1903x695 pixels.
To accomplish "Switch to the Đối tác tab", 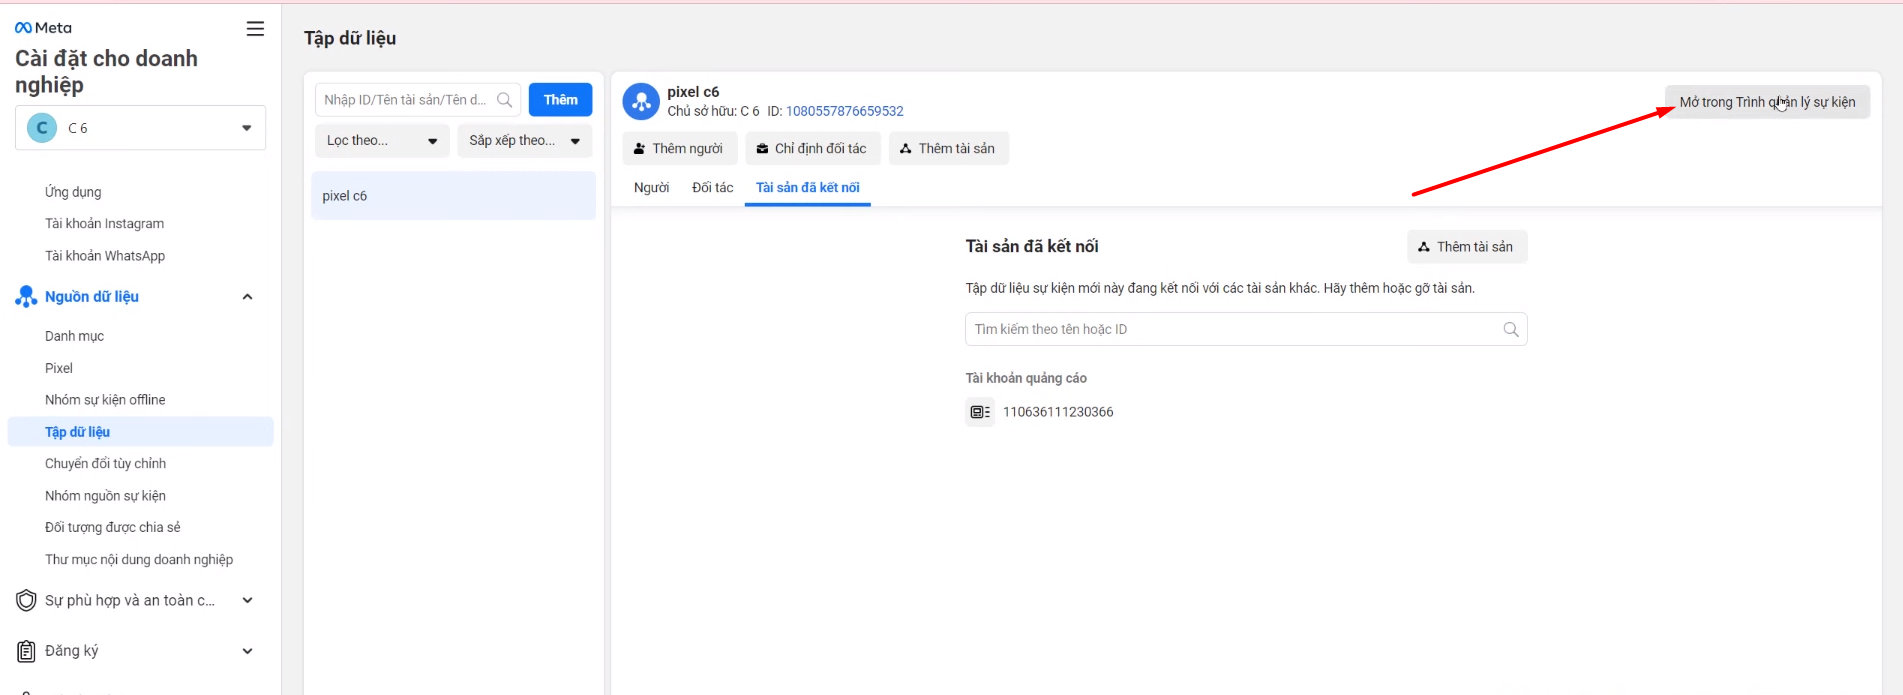I will pos(712,188).
